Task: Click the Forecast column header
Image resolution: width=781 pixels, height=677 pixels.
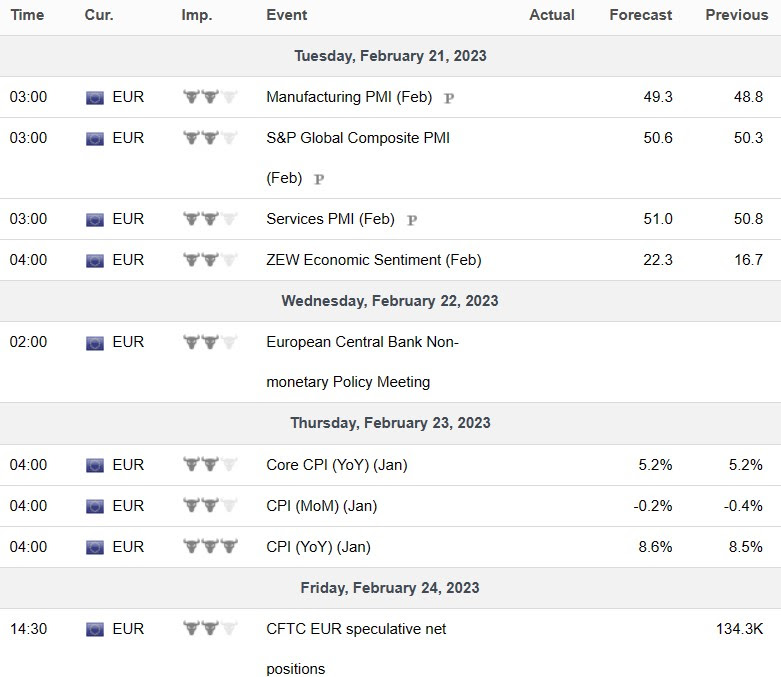Action: [x=641, y=15]
